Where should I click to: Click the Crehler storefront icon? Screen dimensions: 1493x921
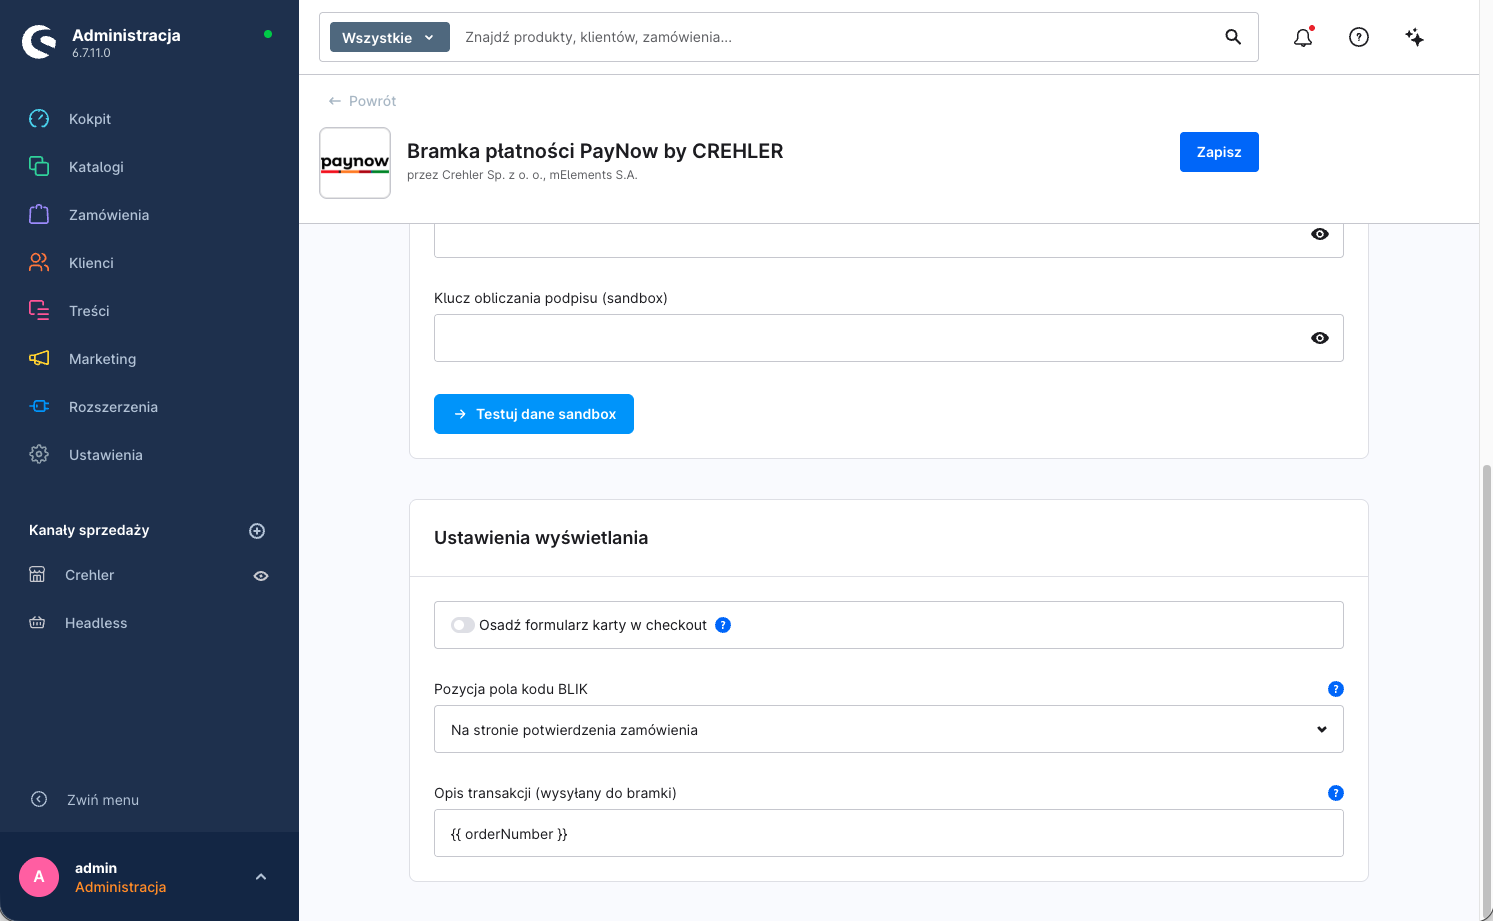click(x=37, y=575)
